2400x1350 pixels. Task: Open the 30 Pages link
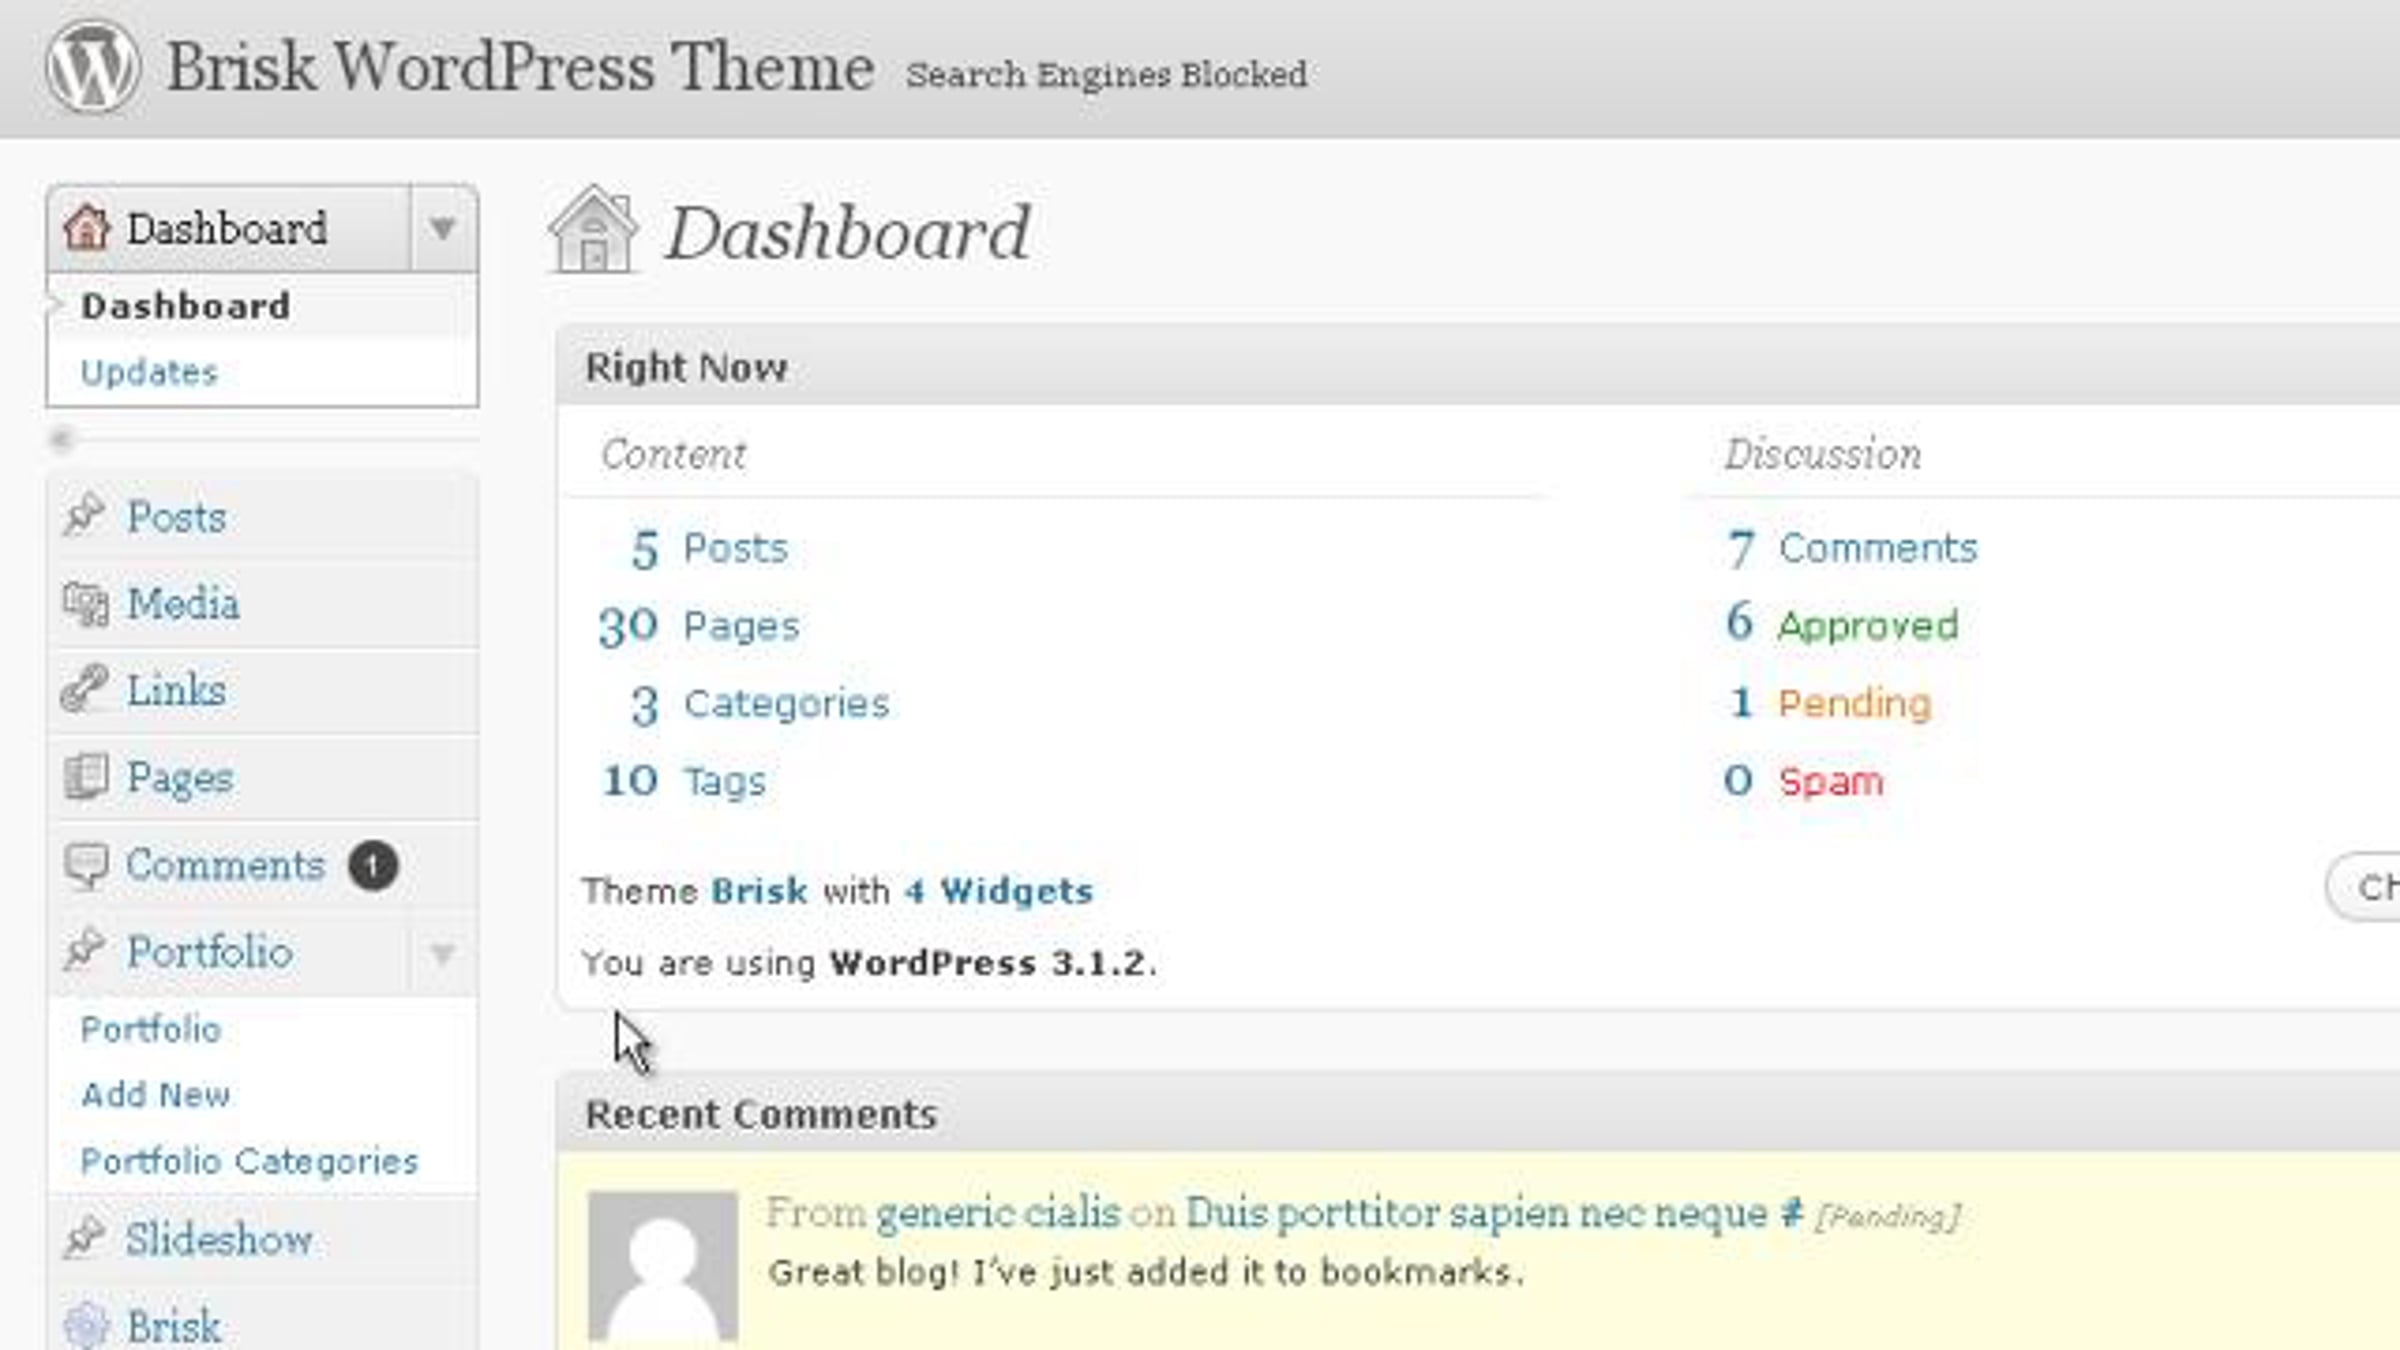point(699,626)
